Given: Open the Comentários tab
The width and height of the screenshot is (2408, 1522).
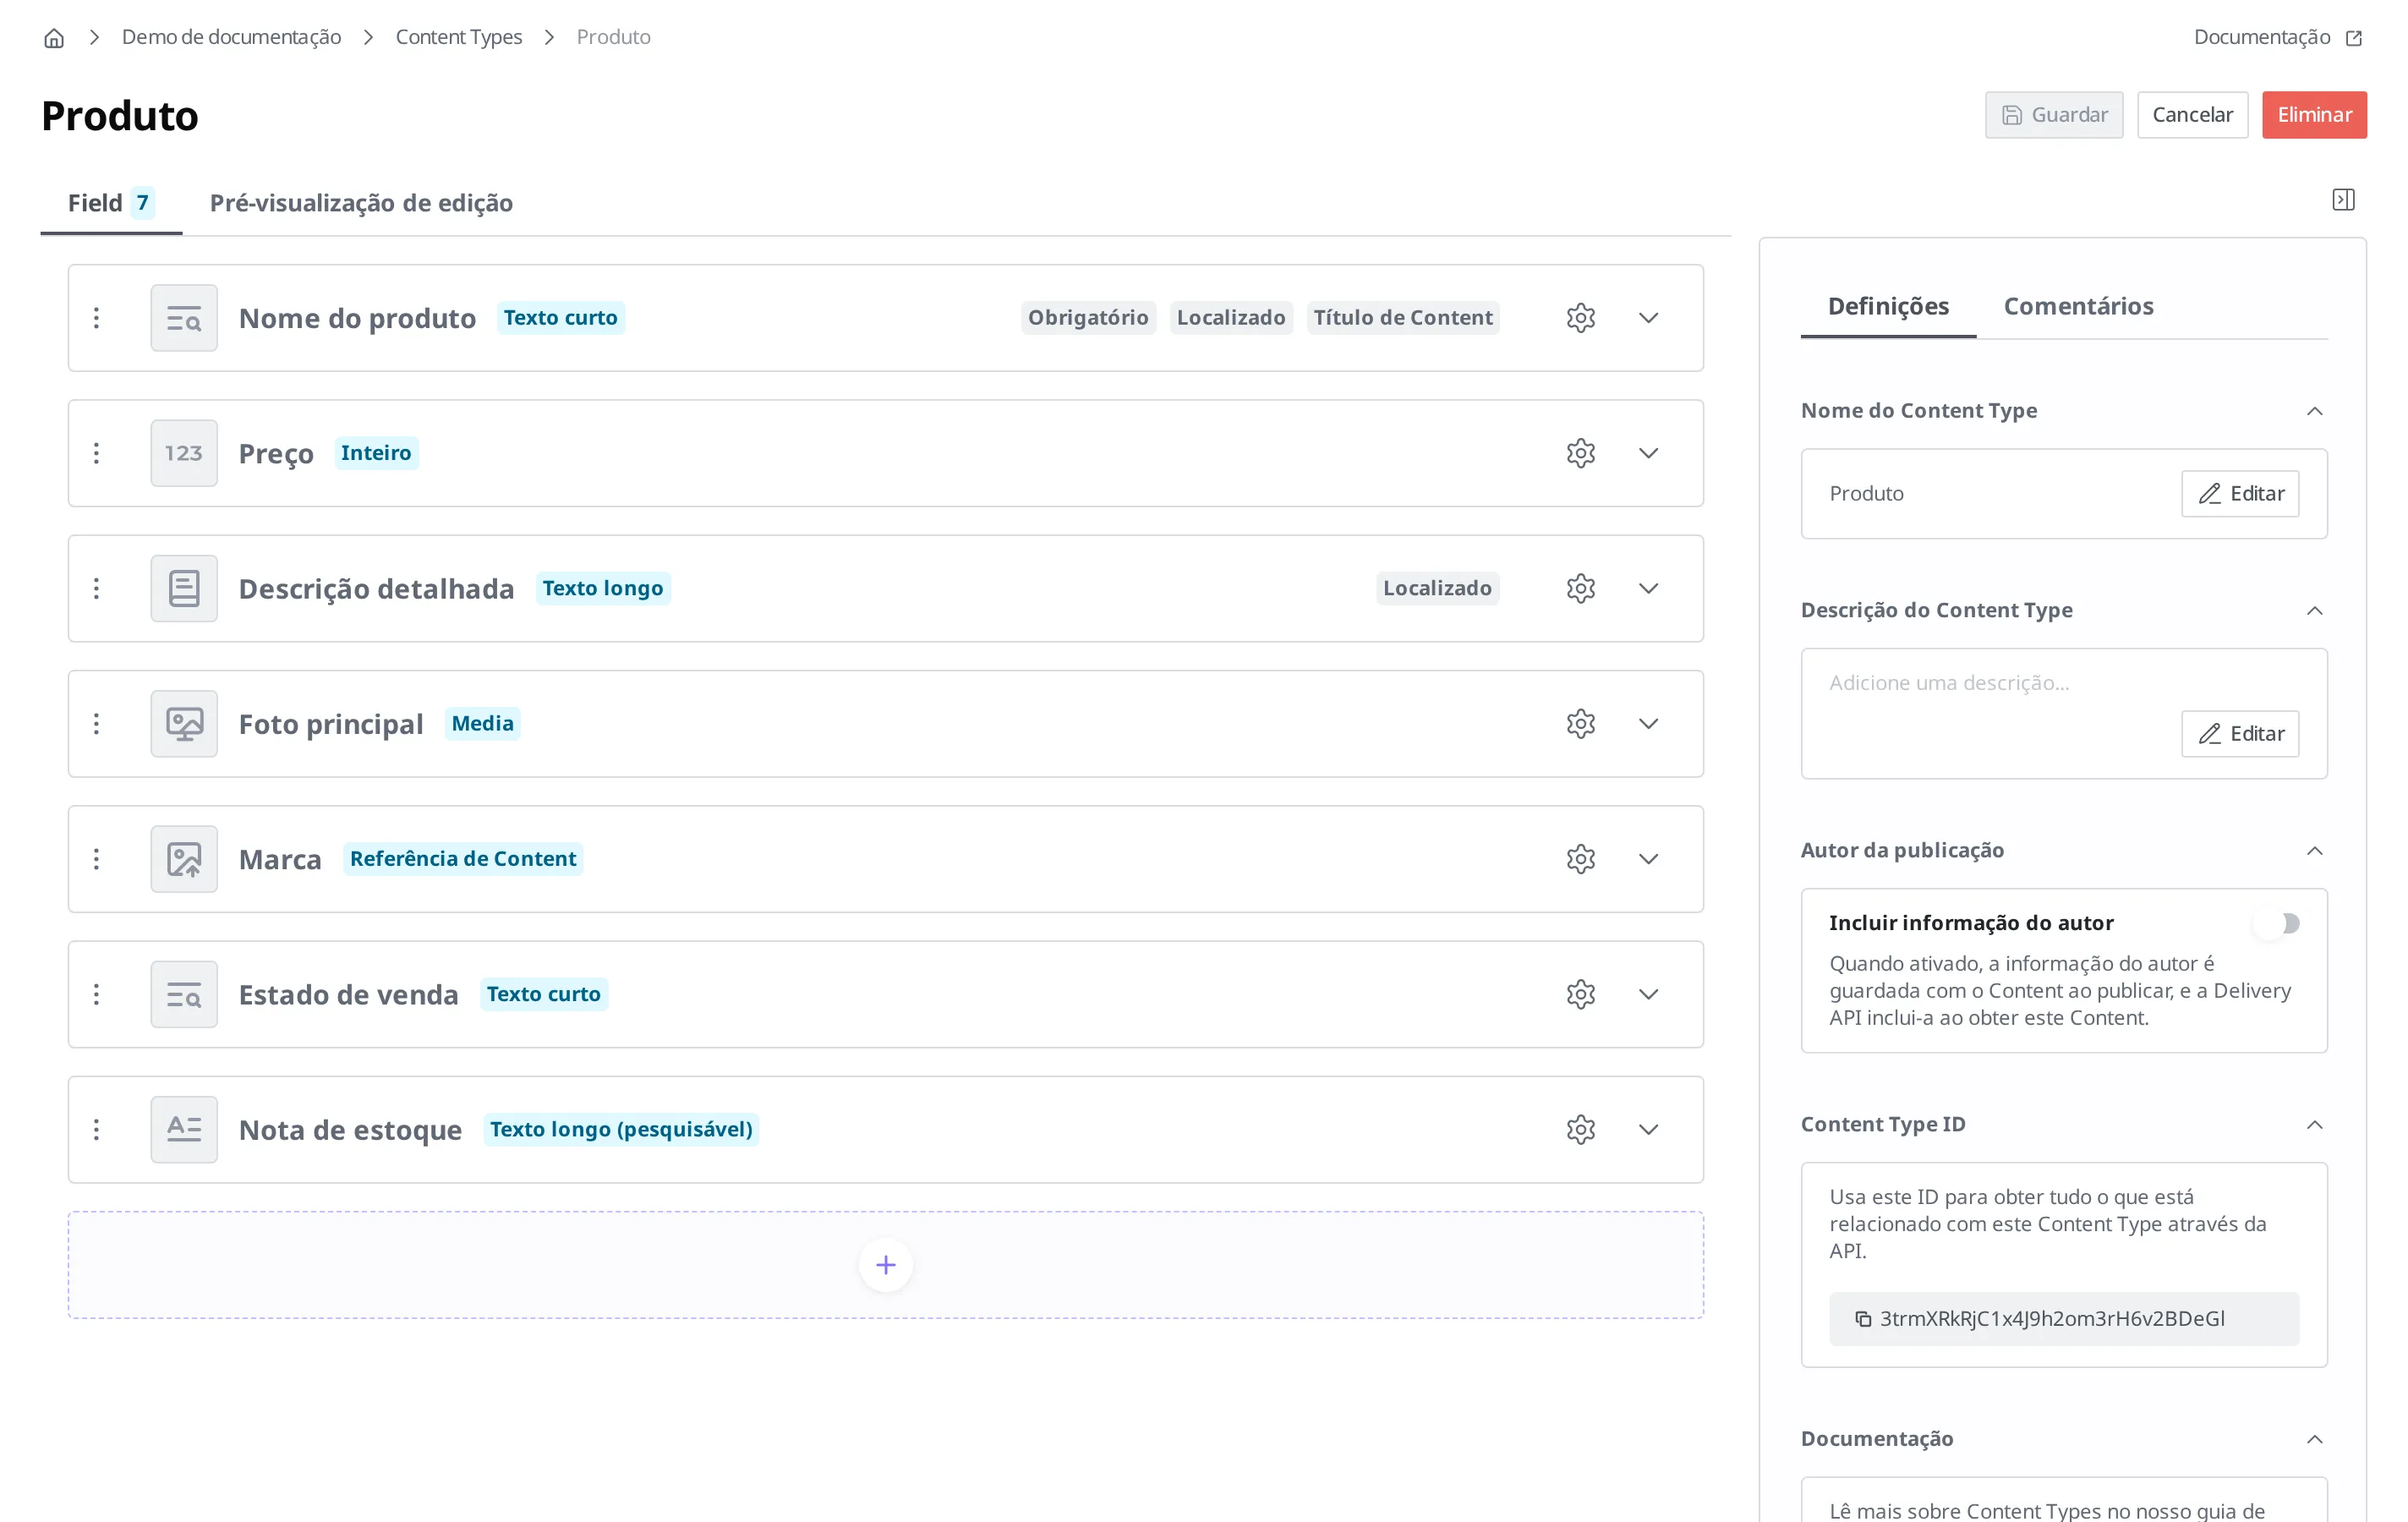Looking at the screenshot, I should tap(2078, 306).
